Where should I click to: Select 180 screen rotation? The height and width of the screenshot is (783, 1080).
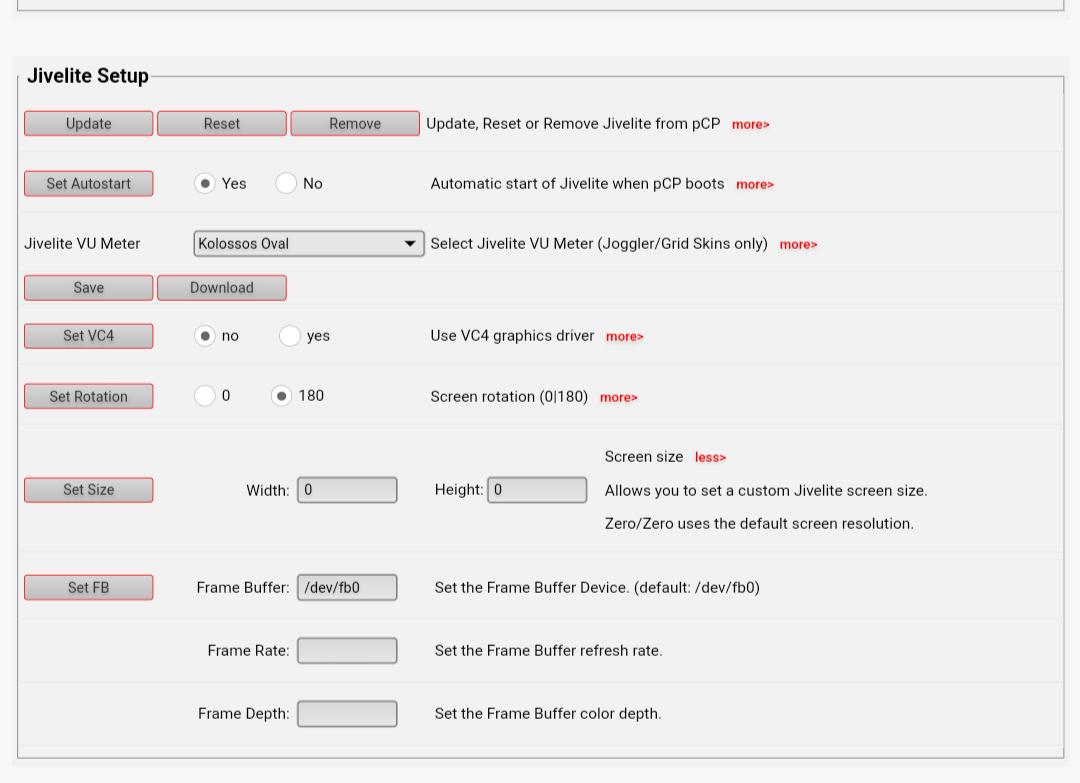click(281, 396)
